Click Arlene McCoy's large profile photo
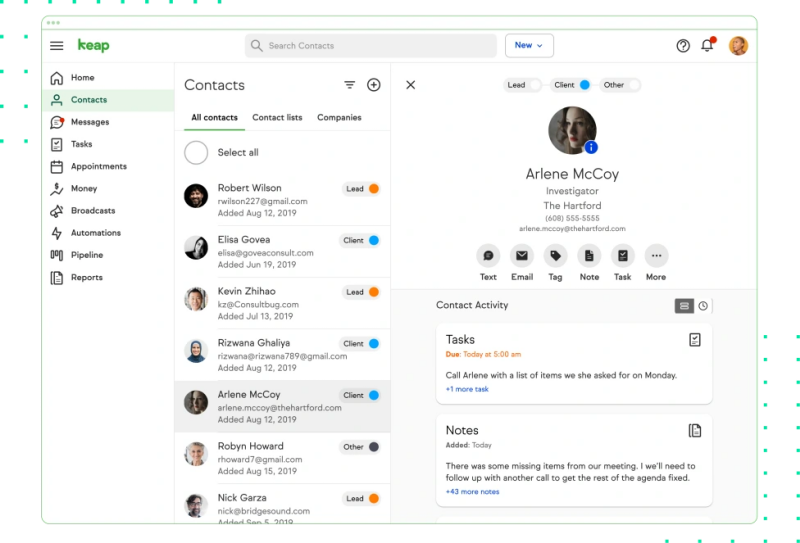 point(572,130)
